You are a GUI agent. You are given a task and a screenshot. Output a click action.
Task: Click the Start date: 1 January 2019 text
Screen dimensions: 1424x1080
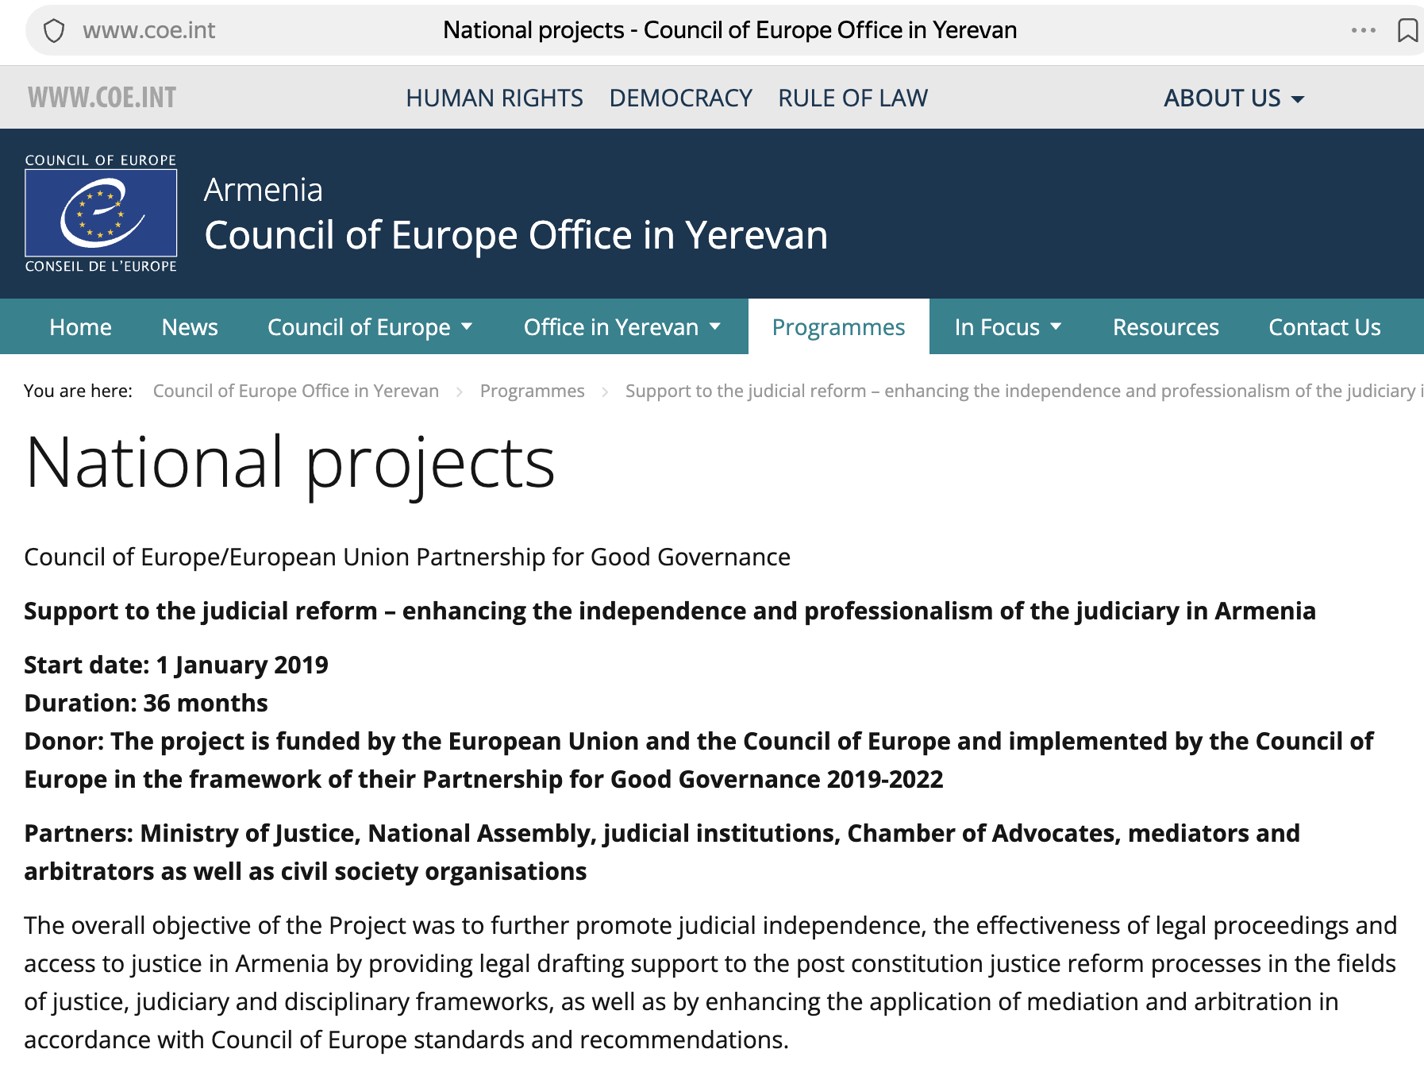coord(176,665)
